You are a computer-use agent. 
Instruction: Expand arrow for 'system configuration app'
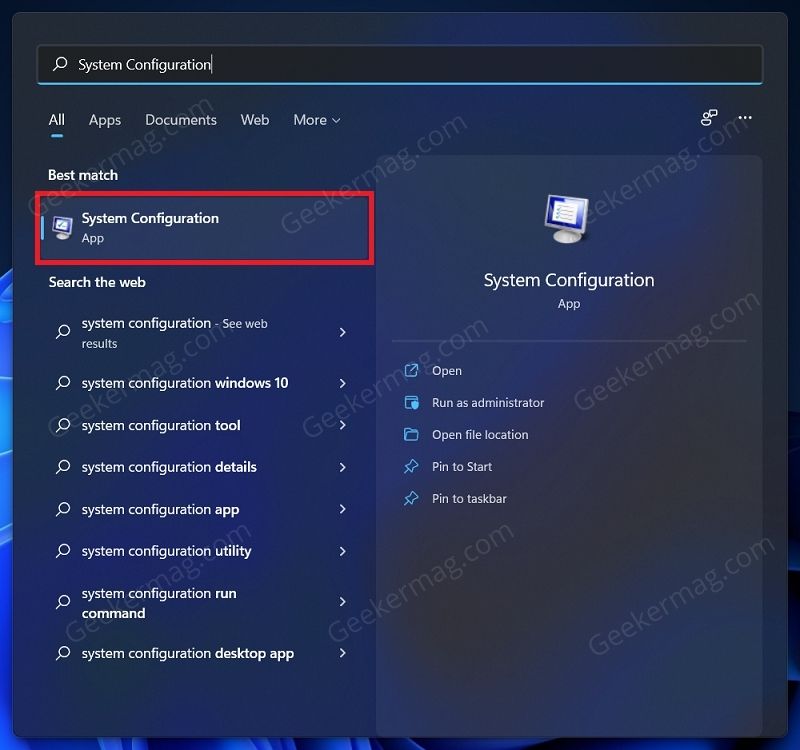click(342, 509)
